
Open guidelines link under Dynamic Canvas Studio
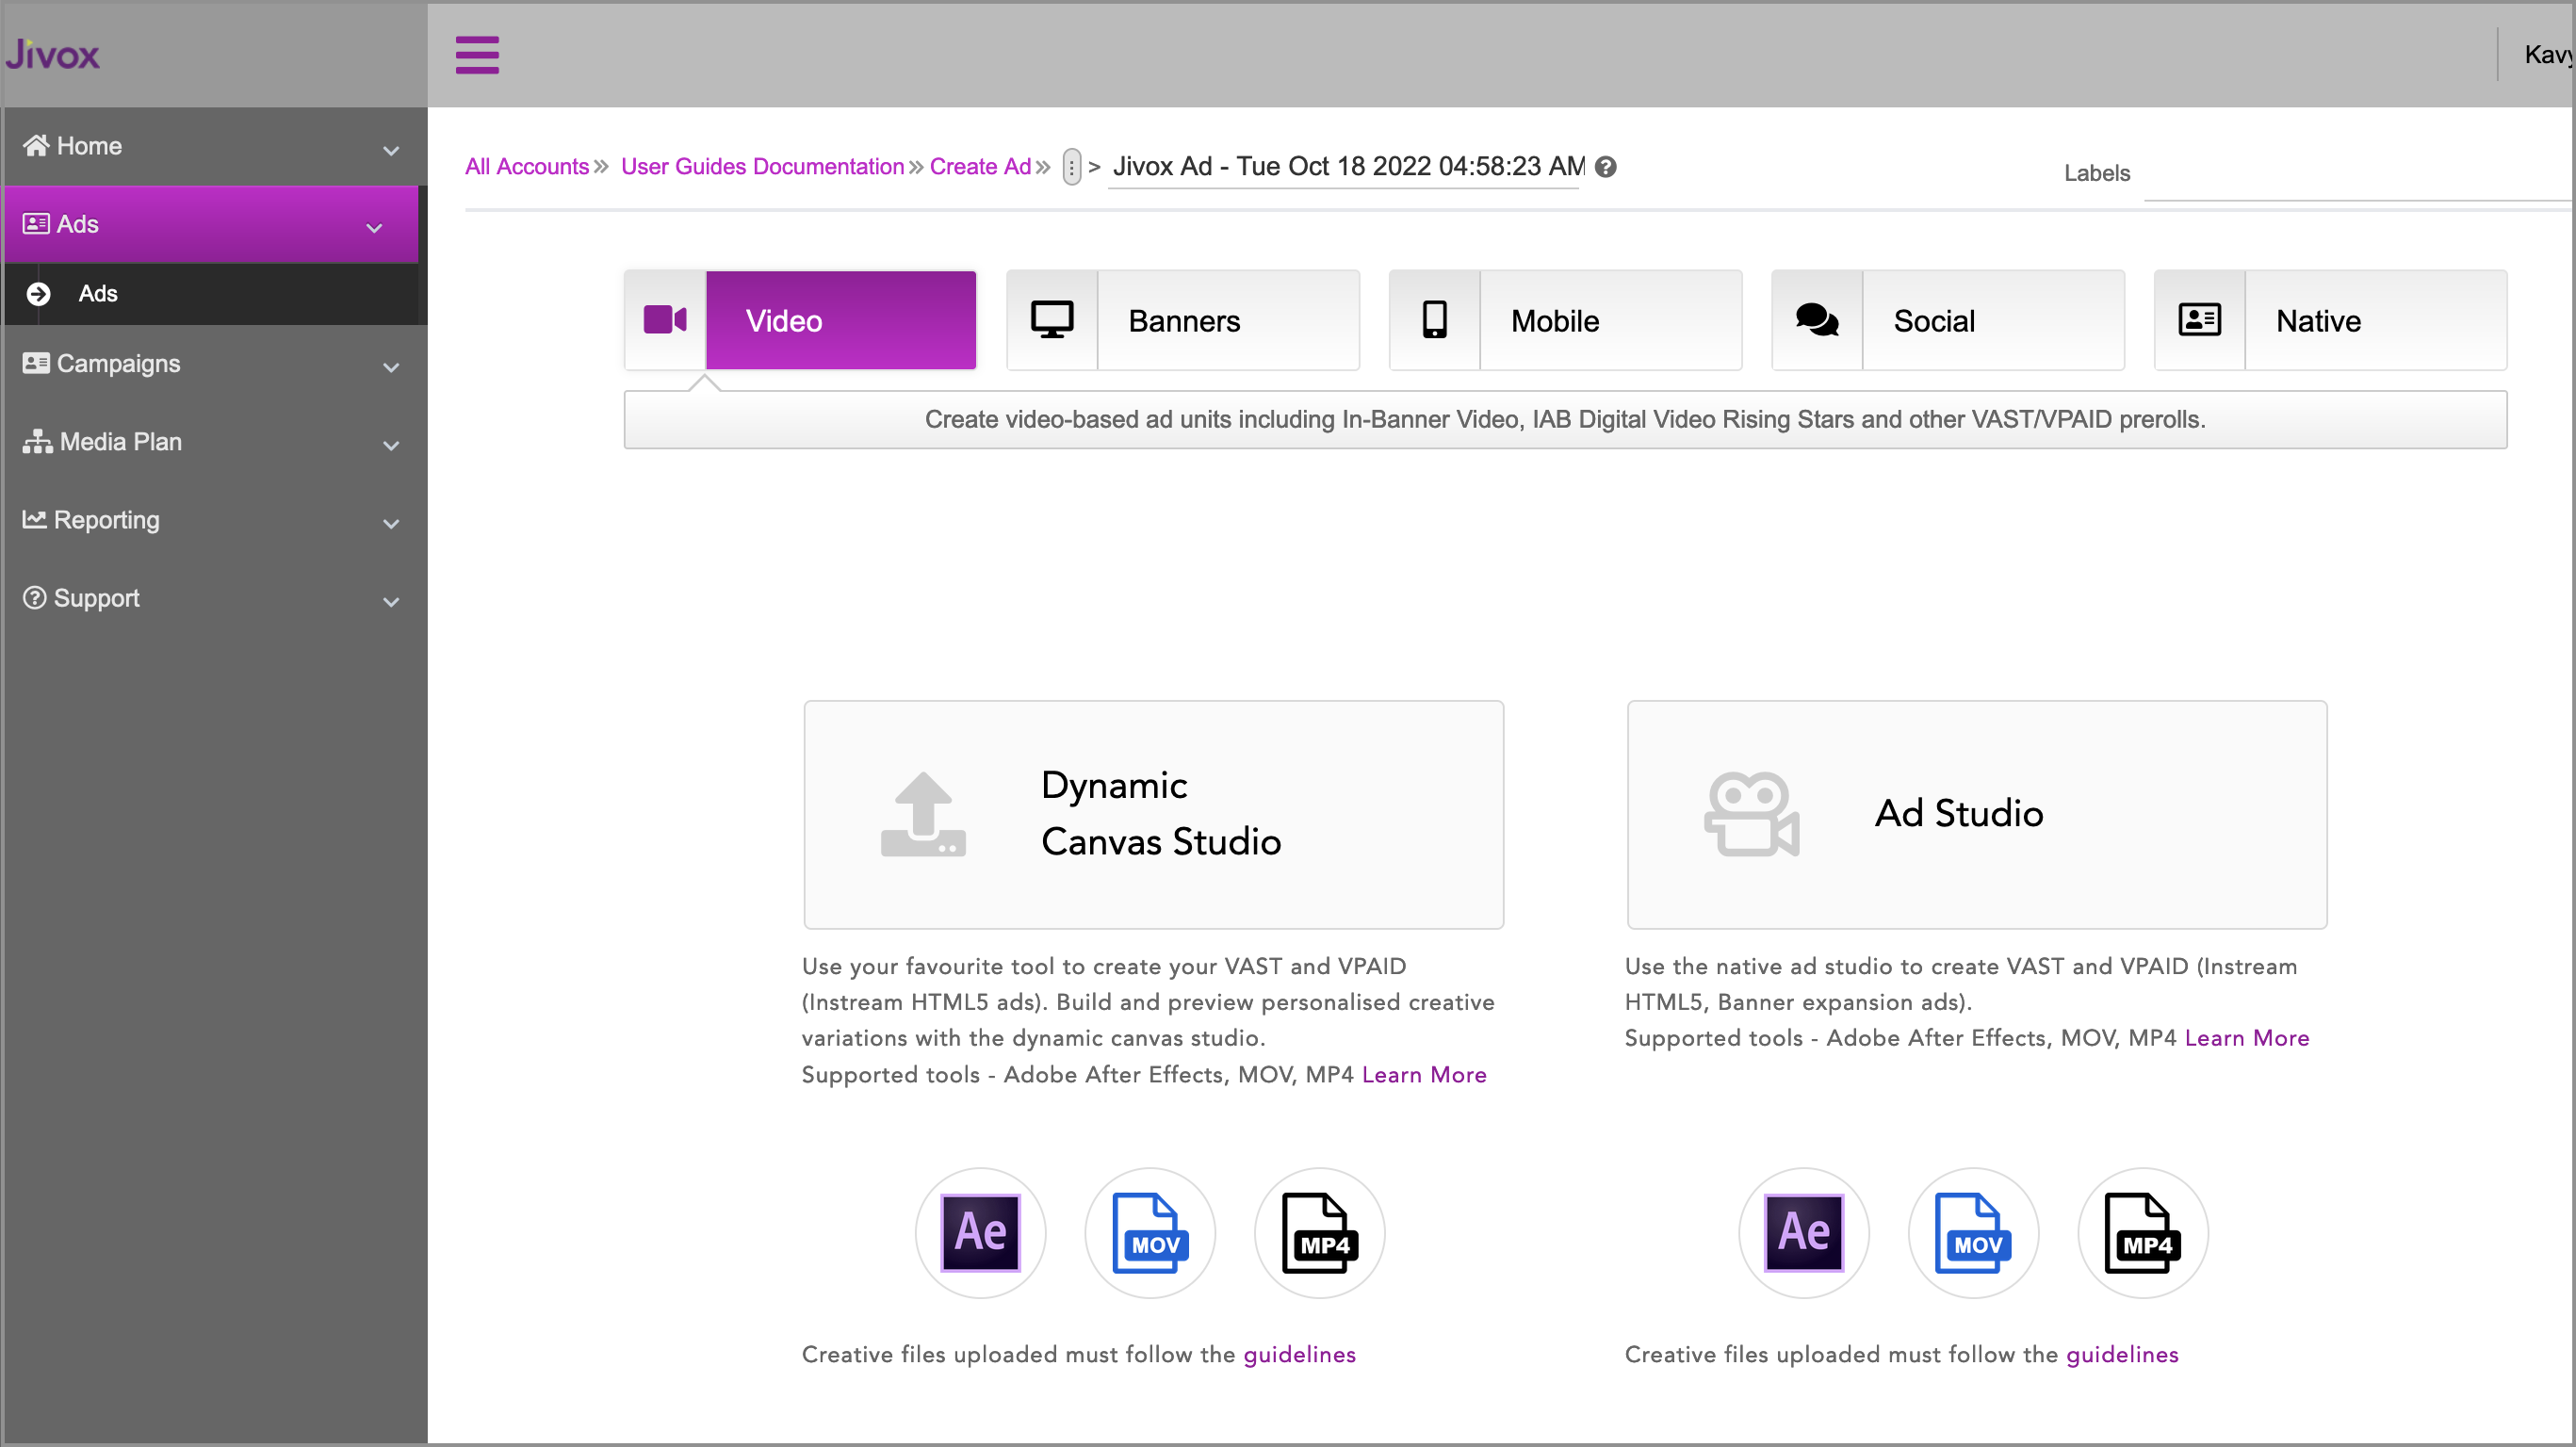[1299, 1354]
